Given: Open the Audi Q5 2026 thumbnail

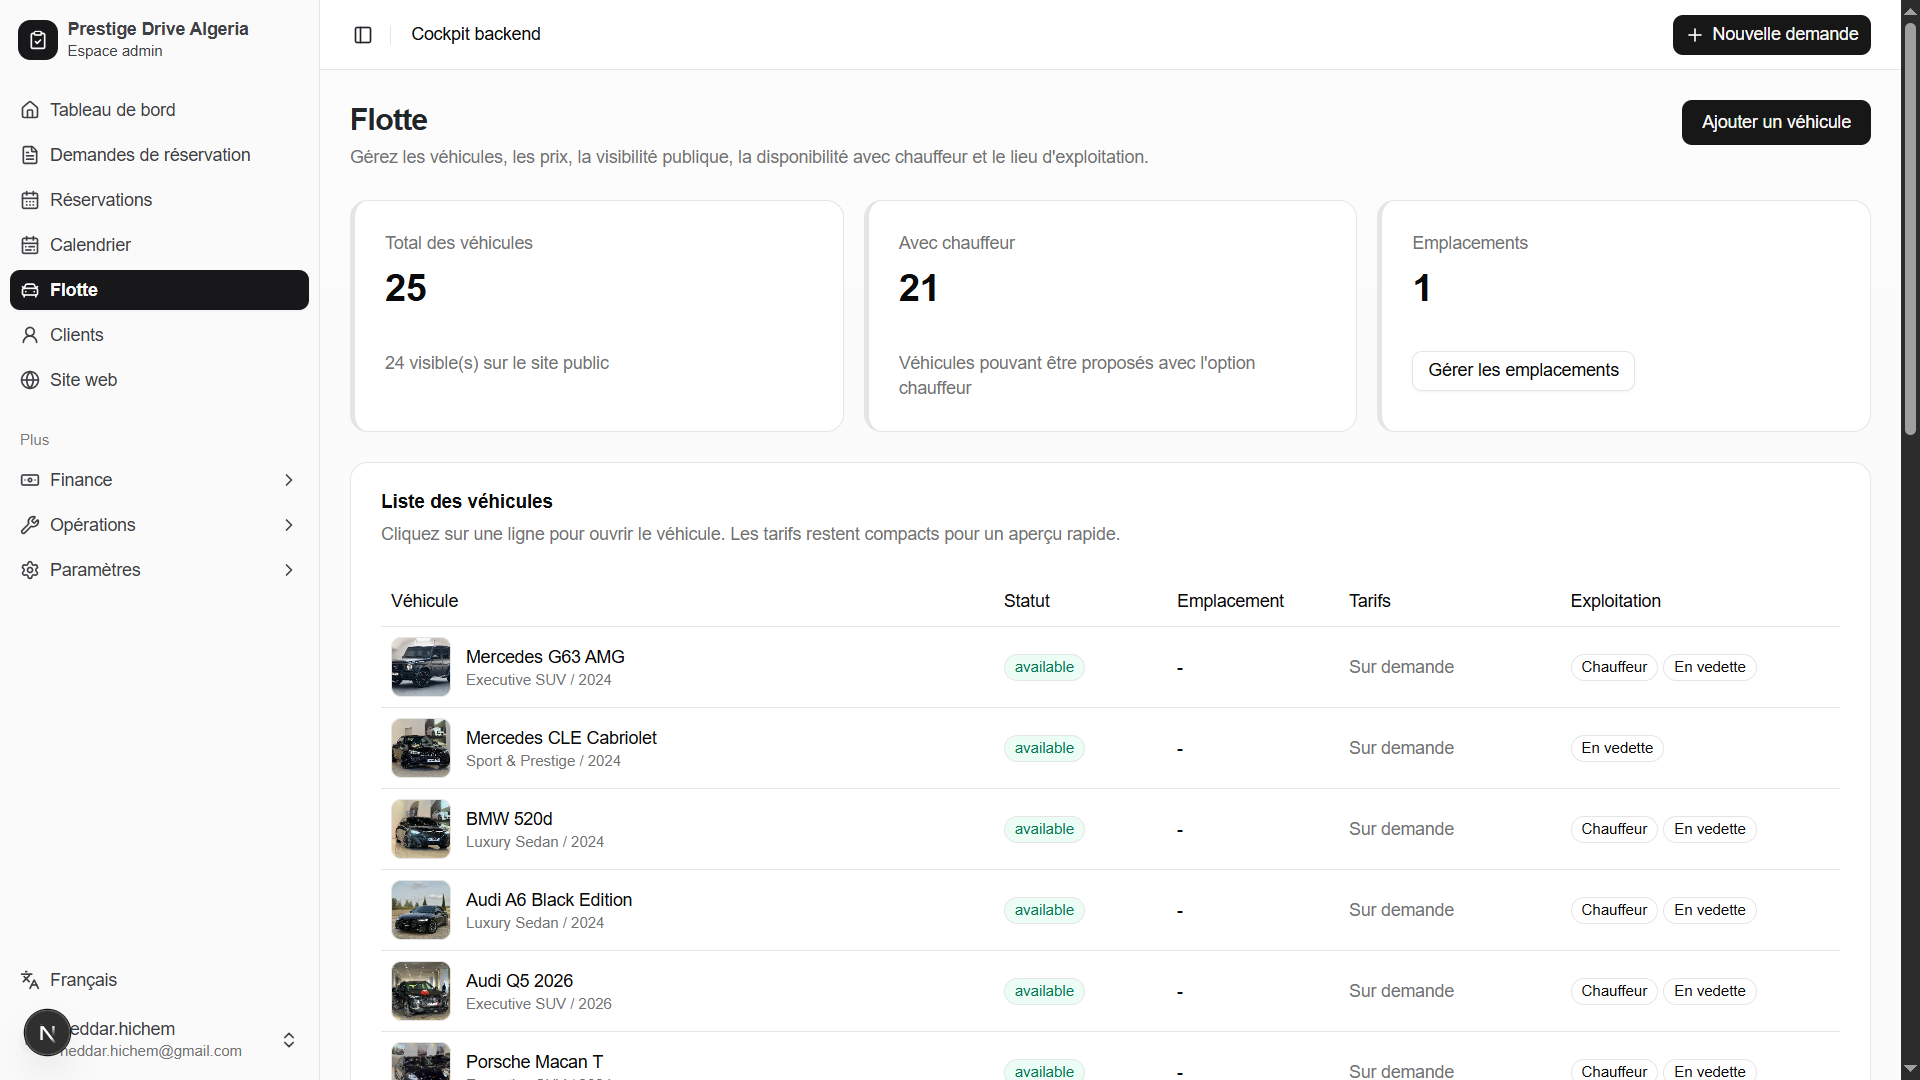Looking at the screenshot, I should (421, 991).
